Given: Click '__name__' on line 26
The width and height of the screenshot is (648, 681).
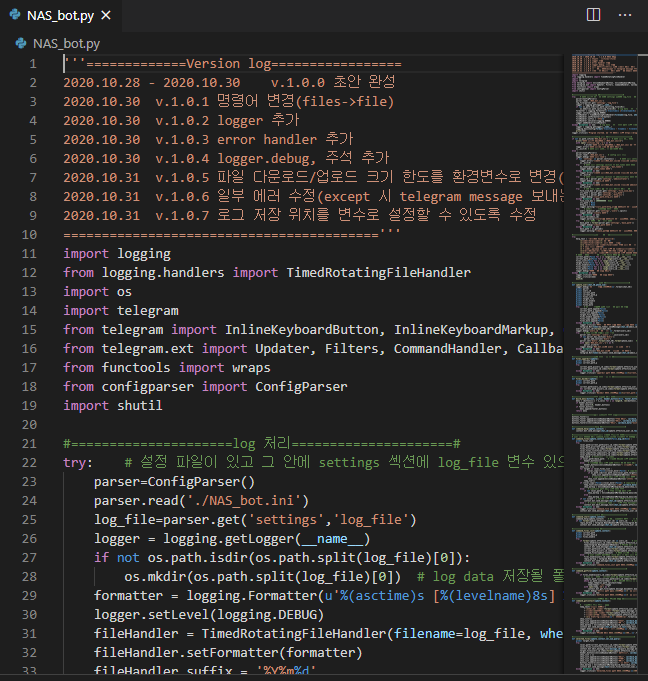Looking at the screenshot, I should (x=332, y=539).
